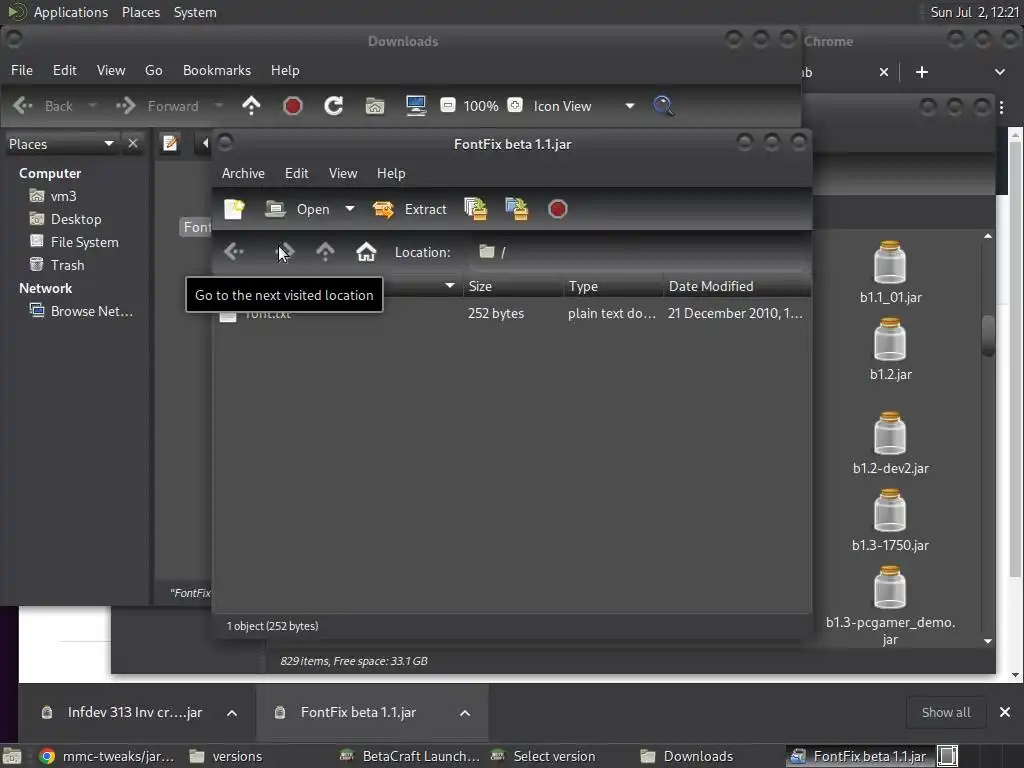The width and height of the screenshot is (1024, 768).
Task: Create a new archive in the FontFix window
Action: [234, 209]
